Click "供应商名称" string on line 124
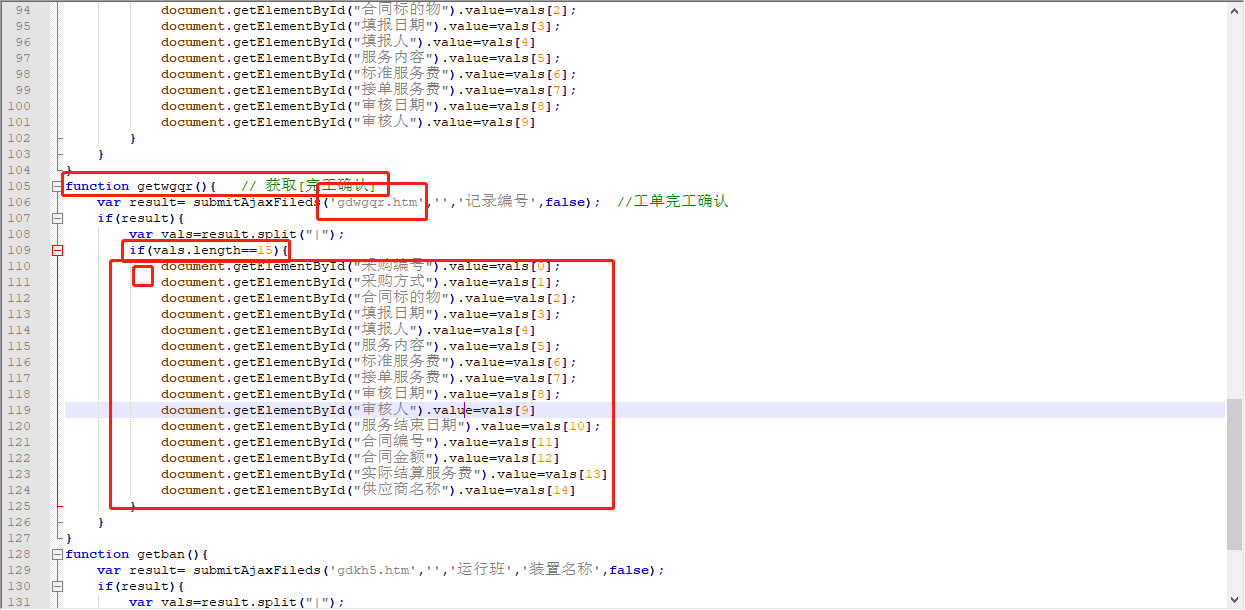Image resolution: width=1245 pixels, height=610 pixels. click(x=401, y=490)
